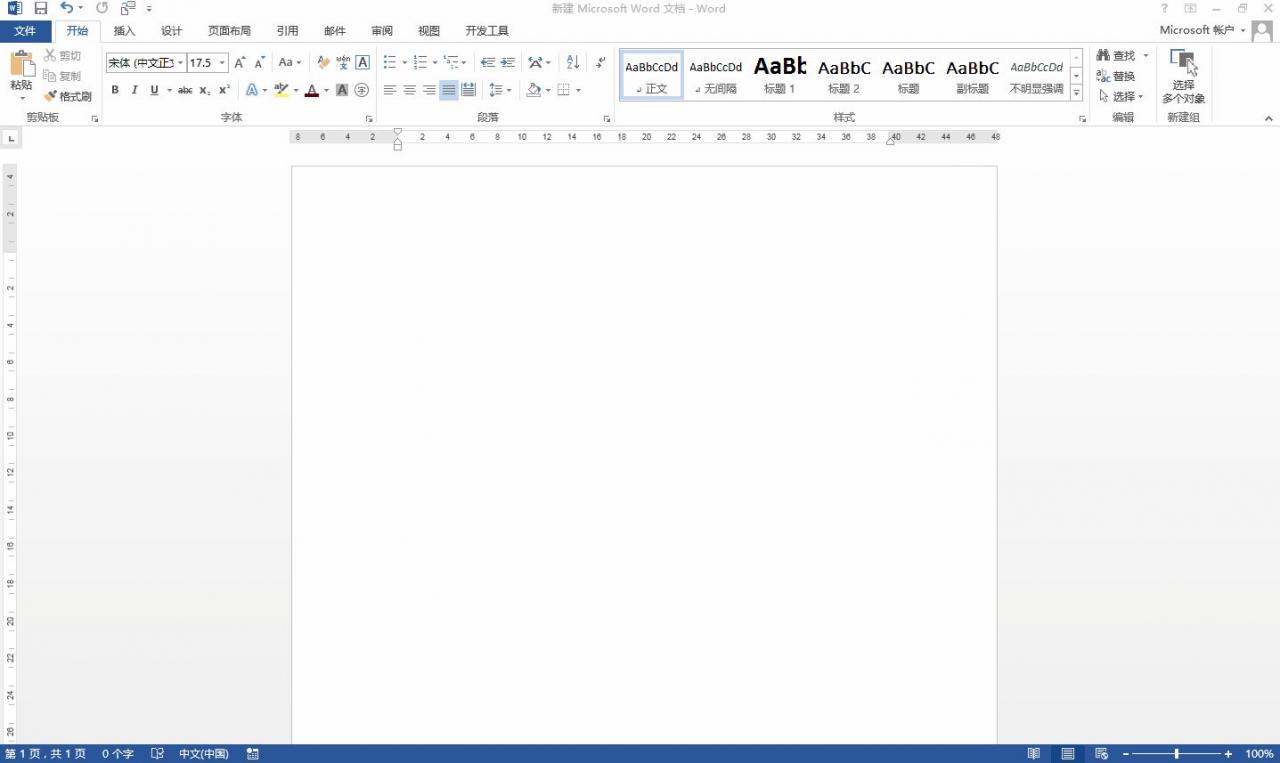Click the 中文(中国) language indicator

(204, 754)
